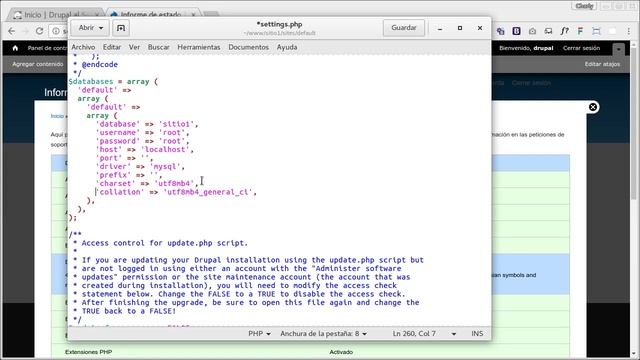
Task: Click the @endcode comment line
Action: pyautogui.click(x=100, y=64)
